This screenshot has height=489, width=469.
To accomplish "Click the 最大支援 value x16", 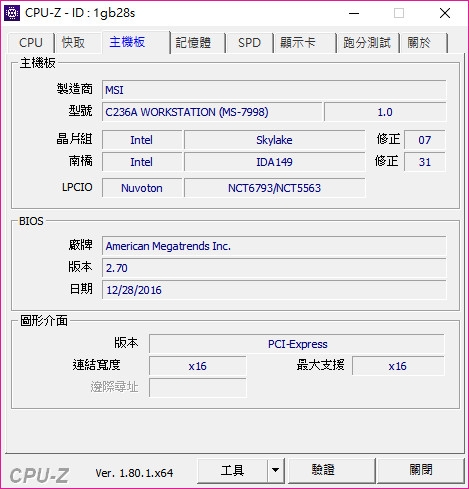I will 398,366.
